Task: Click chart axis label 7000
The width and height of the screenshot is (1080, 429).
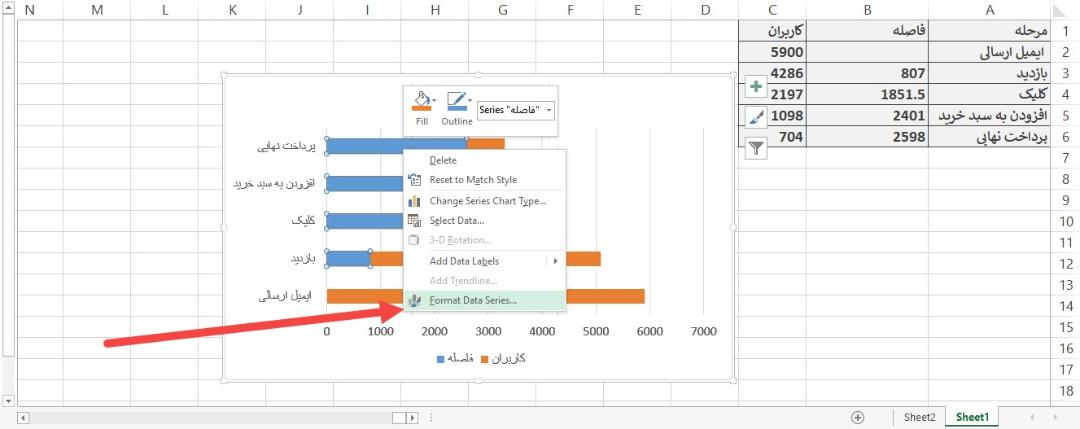Action: 703,332
